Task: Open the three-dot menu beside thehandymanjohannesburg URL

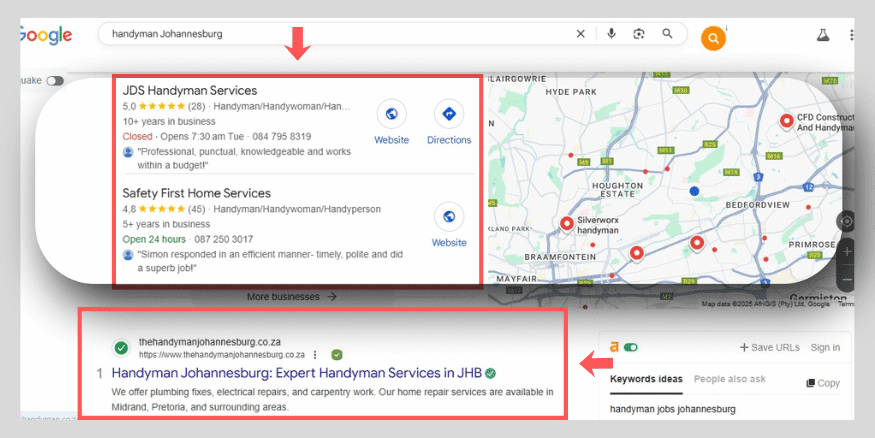Action: (316, 354)
